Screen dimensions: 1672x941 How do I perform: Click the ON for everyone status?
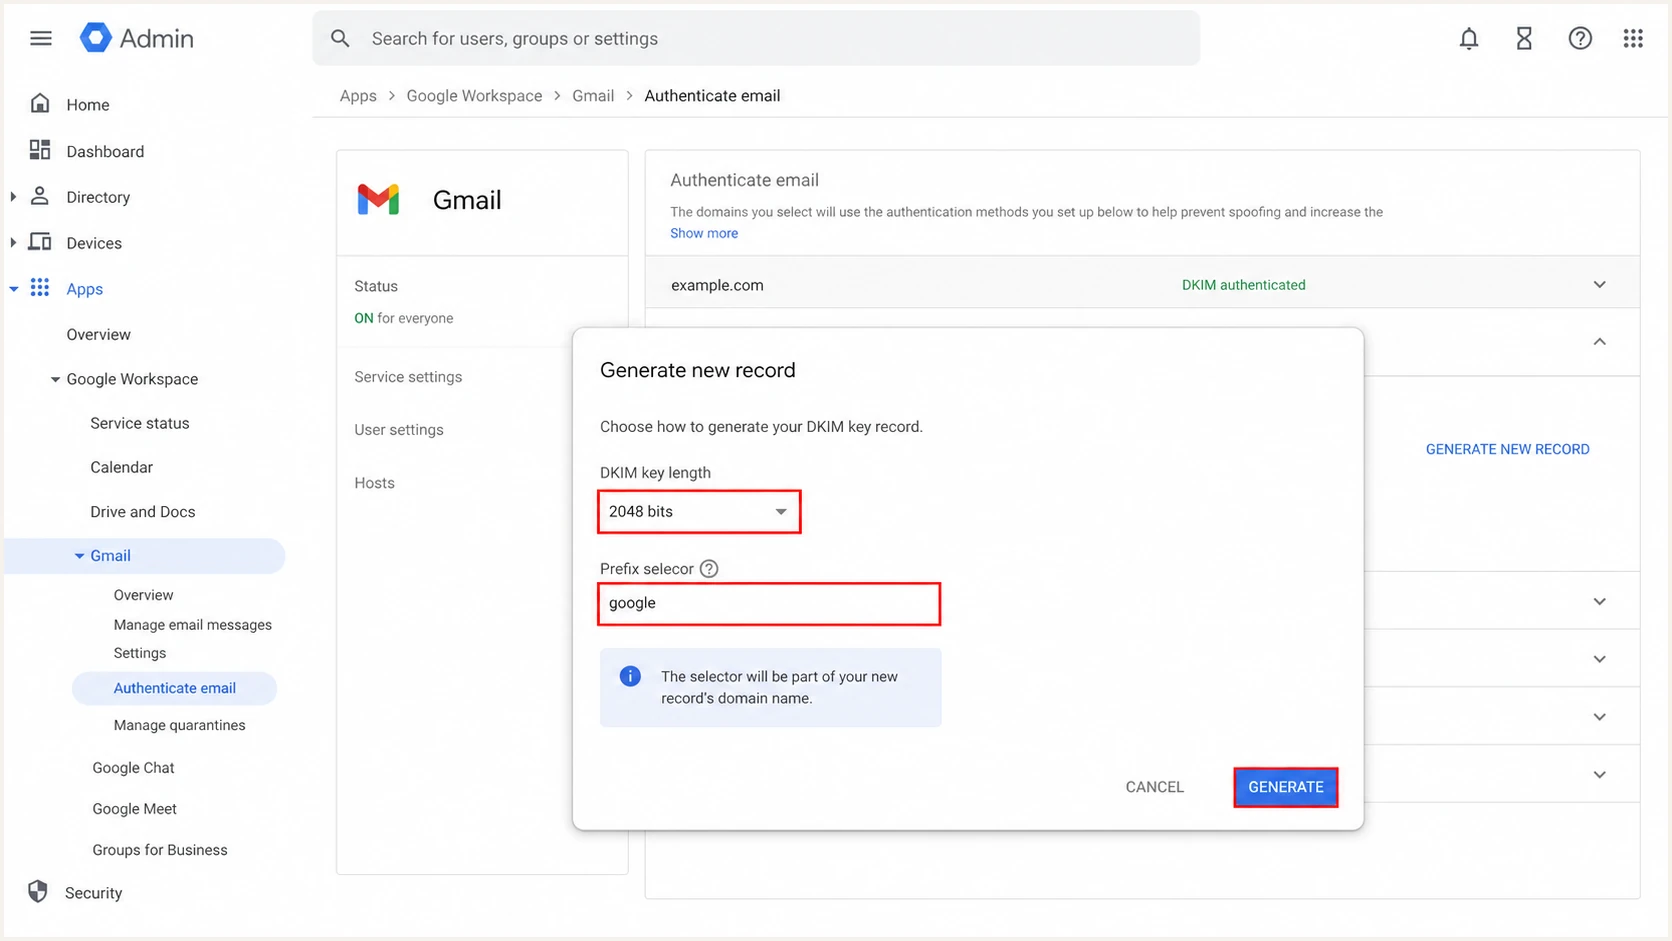[403, 318]
